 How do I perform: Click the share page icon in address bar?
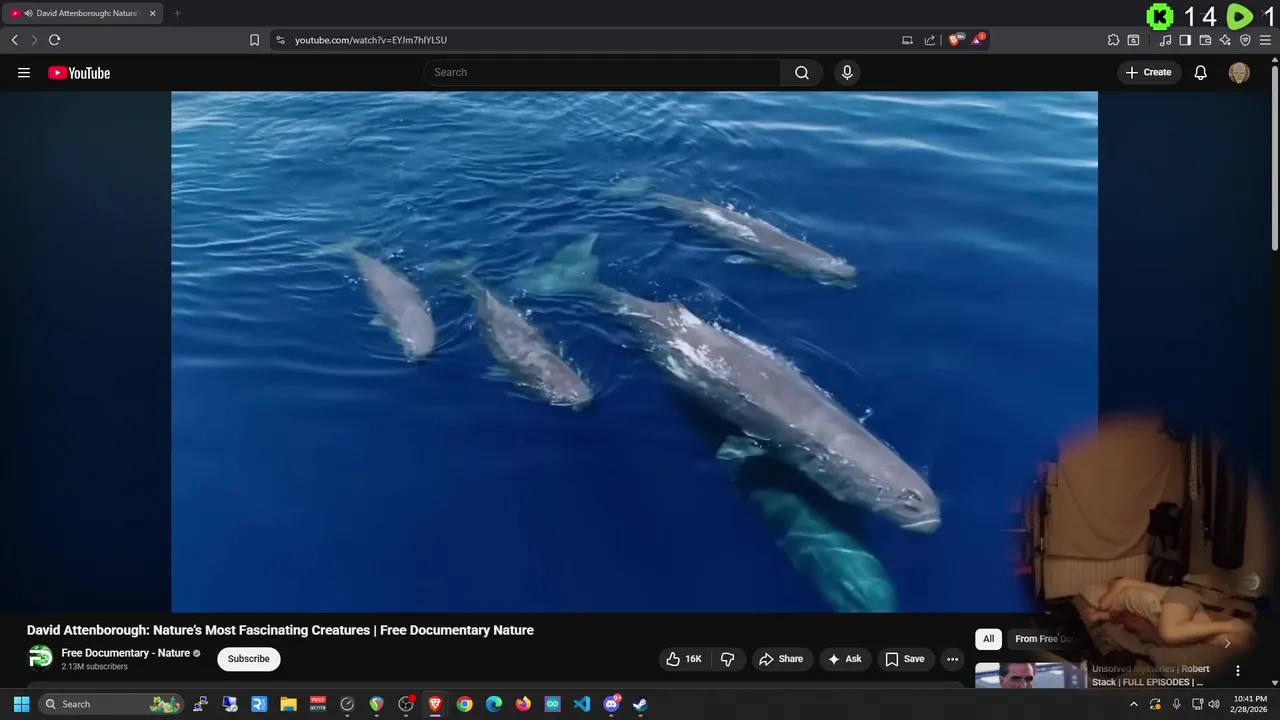tap(930, 40)
